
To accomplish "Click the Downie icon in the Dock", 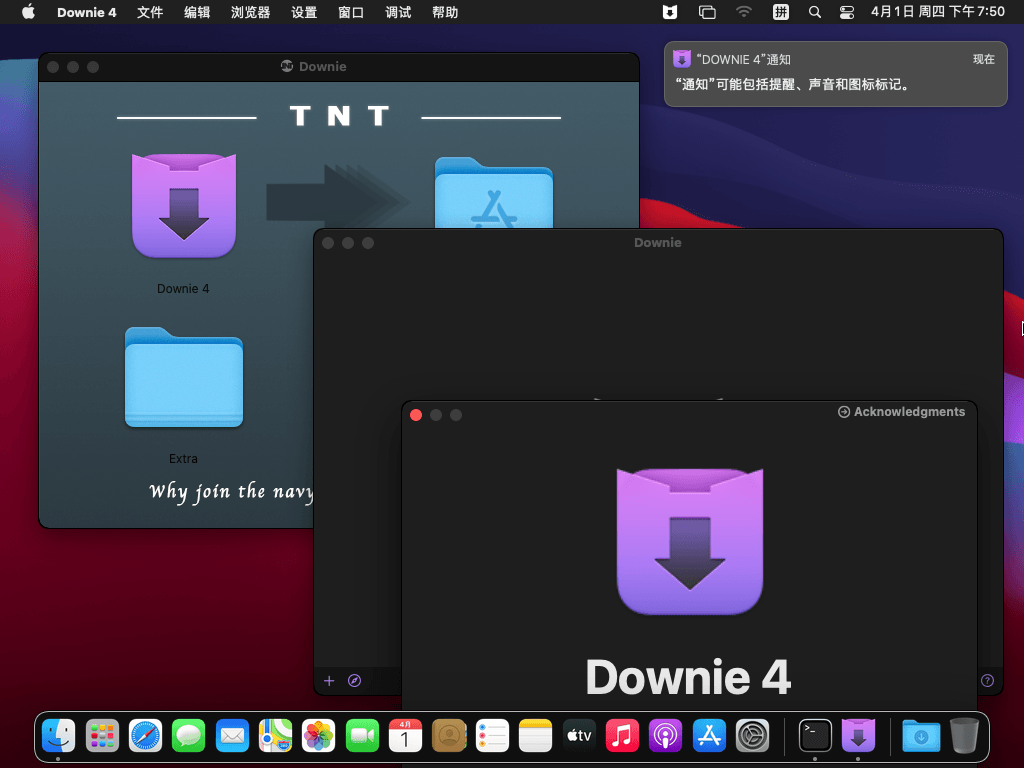I will 858,736.
